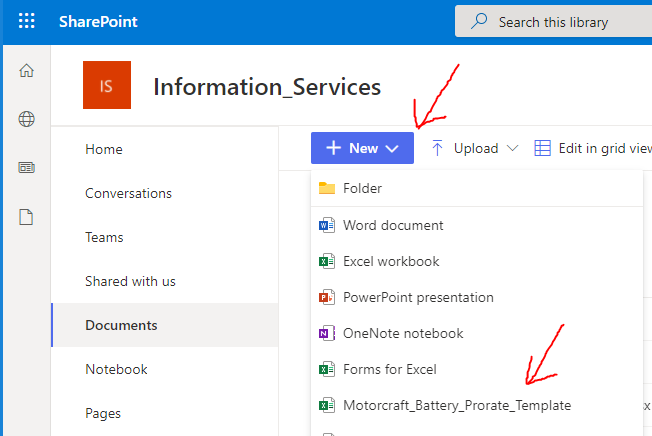Click the yellow Folder icon

click(327, 188)
